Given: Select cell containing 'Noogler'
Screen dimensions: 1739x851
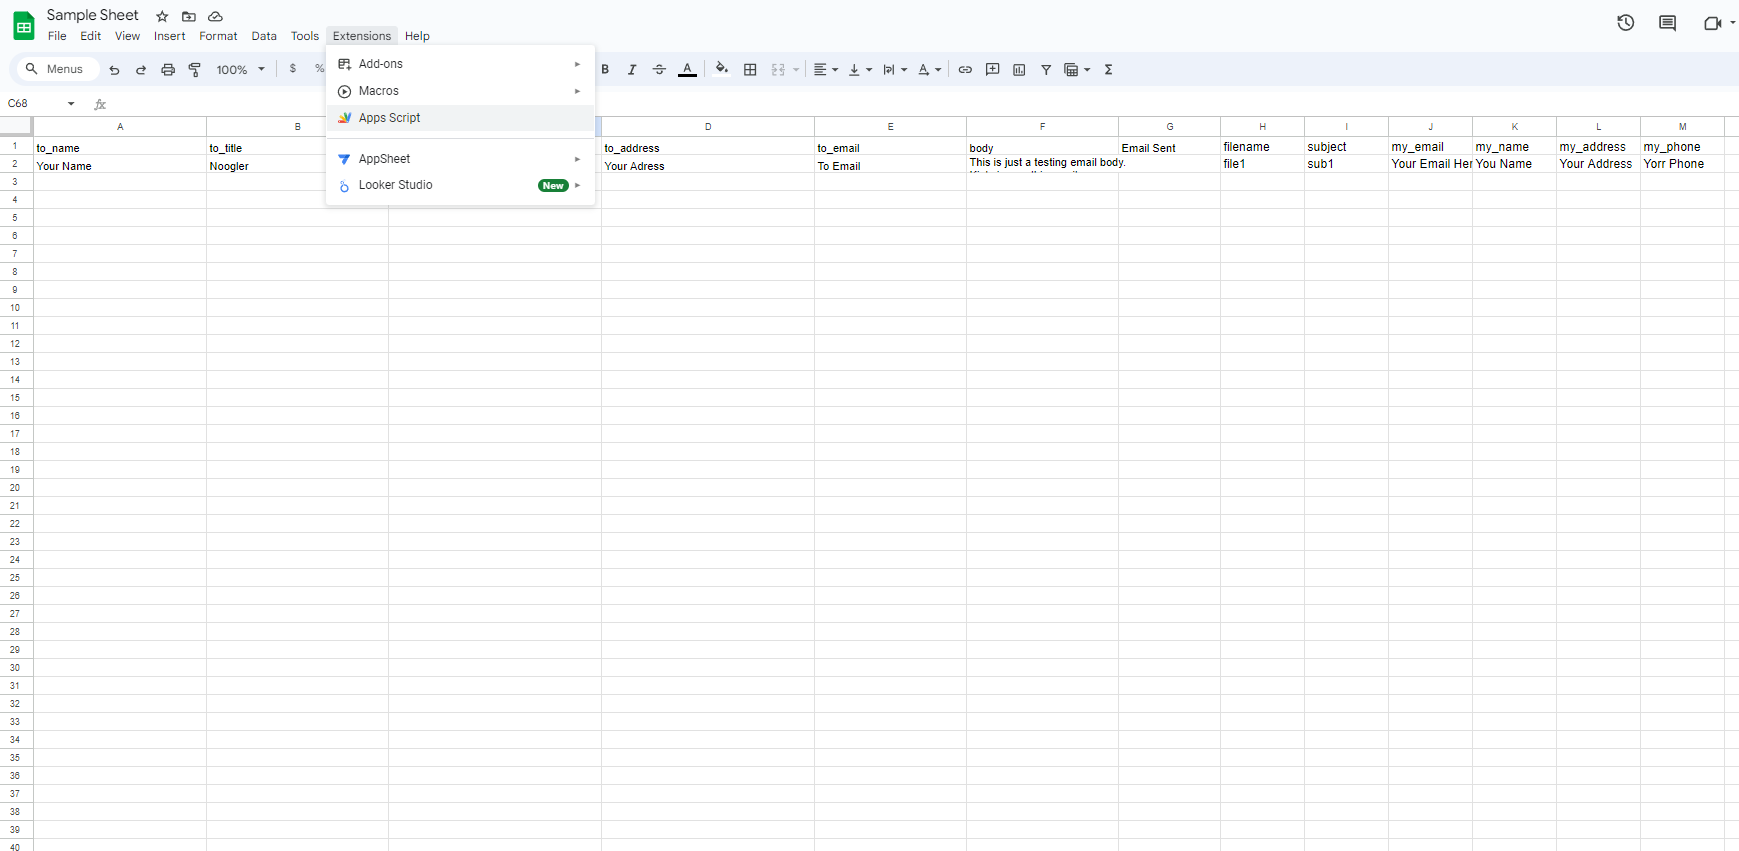Looking at the screenshot, I should 297,166.
